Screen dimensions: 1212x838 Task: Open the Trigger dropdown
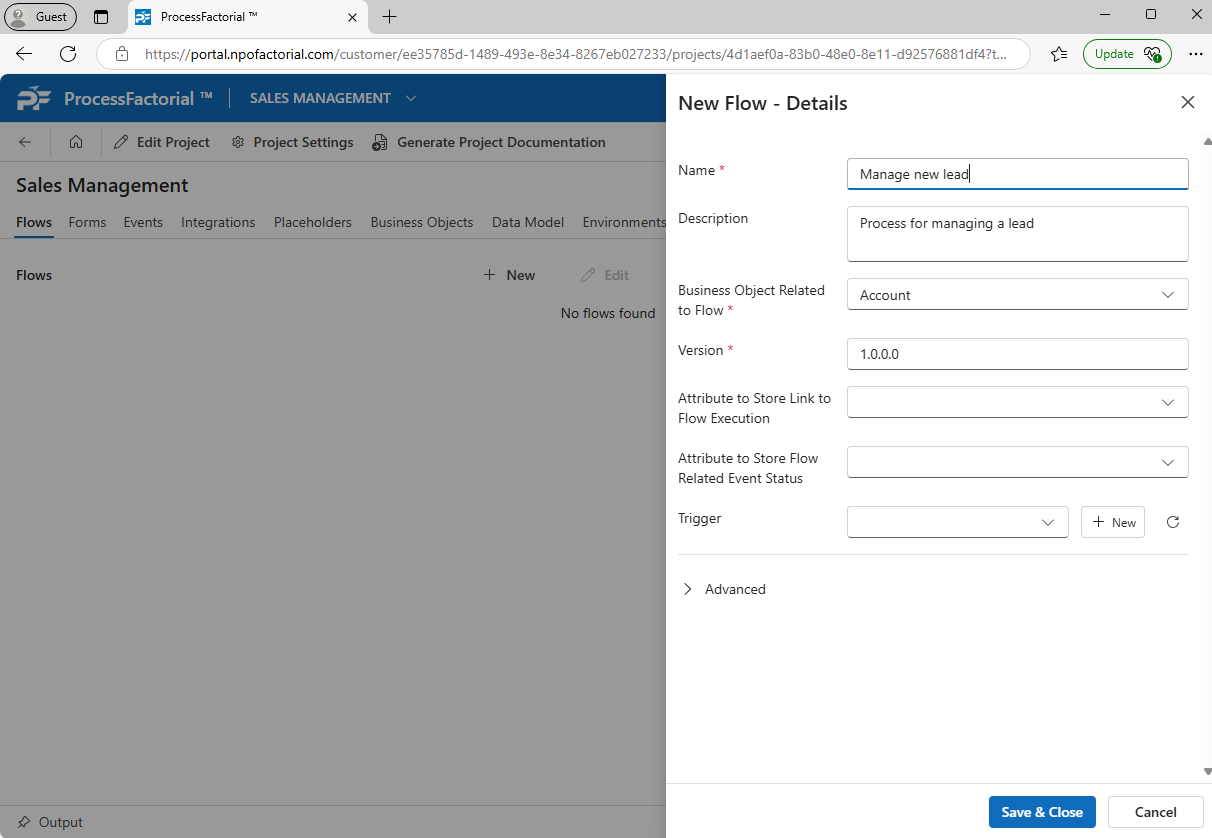[x=957, y=522]
